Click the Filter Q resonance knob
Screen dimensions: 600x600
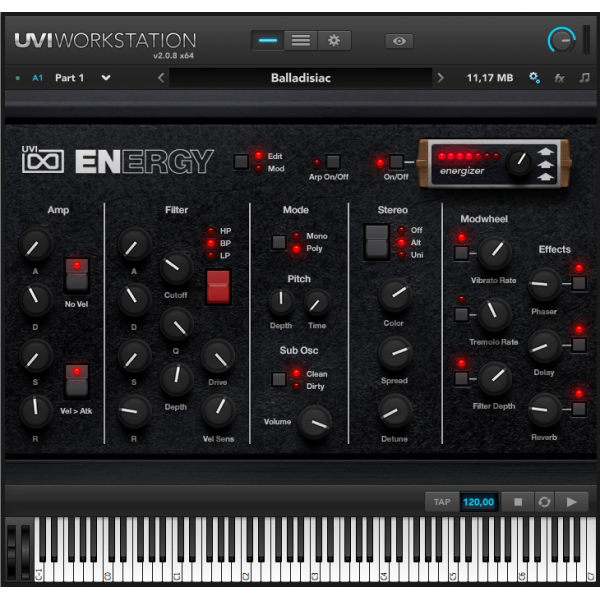[176, 324]
